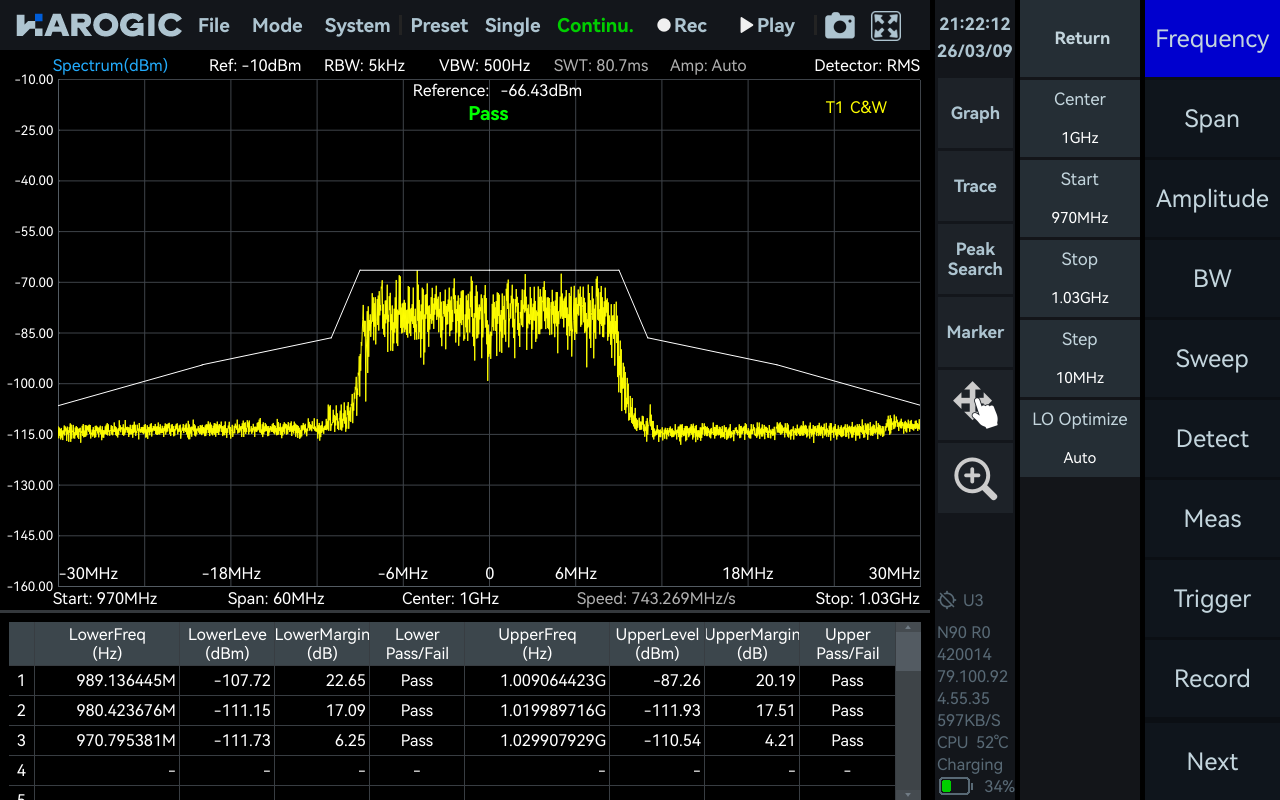The height and width of the screenshot is (800, 1280).
Task: Run Peak Search
Action: 975,259
